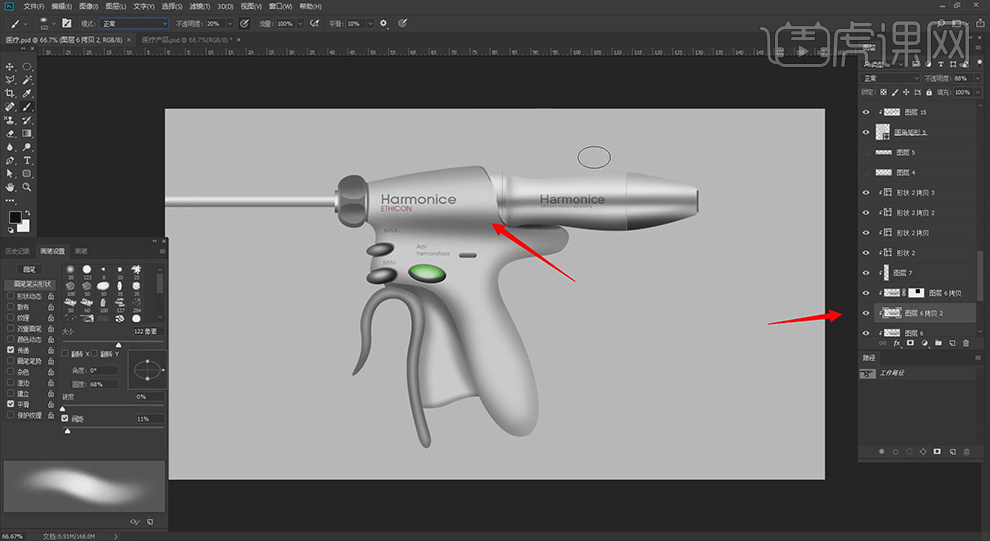Viewport: 990px width, 541px height.
Task: Show the 图层 5 layer
Action: pos(866,152)
